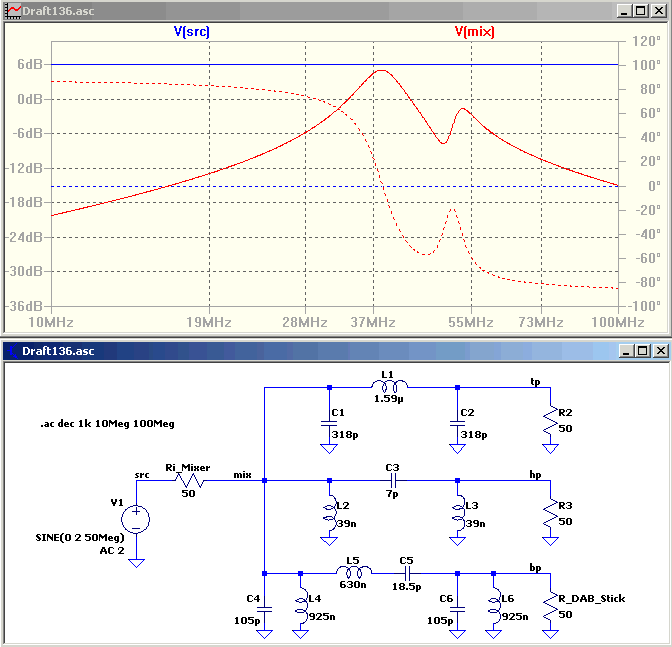Click the ground symbol under R_DAB_Stick resistor
Screen dimensions: 672x647
[550, 634]
